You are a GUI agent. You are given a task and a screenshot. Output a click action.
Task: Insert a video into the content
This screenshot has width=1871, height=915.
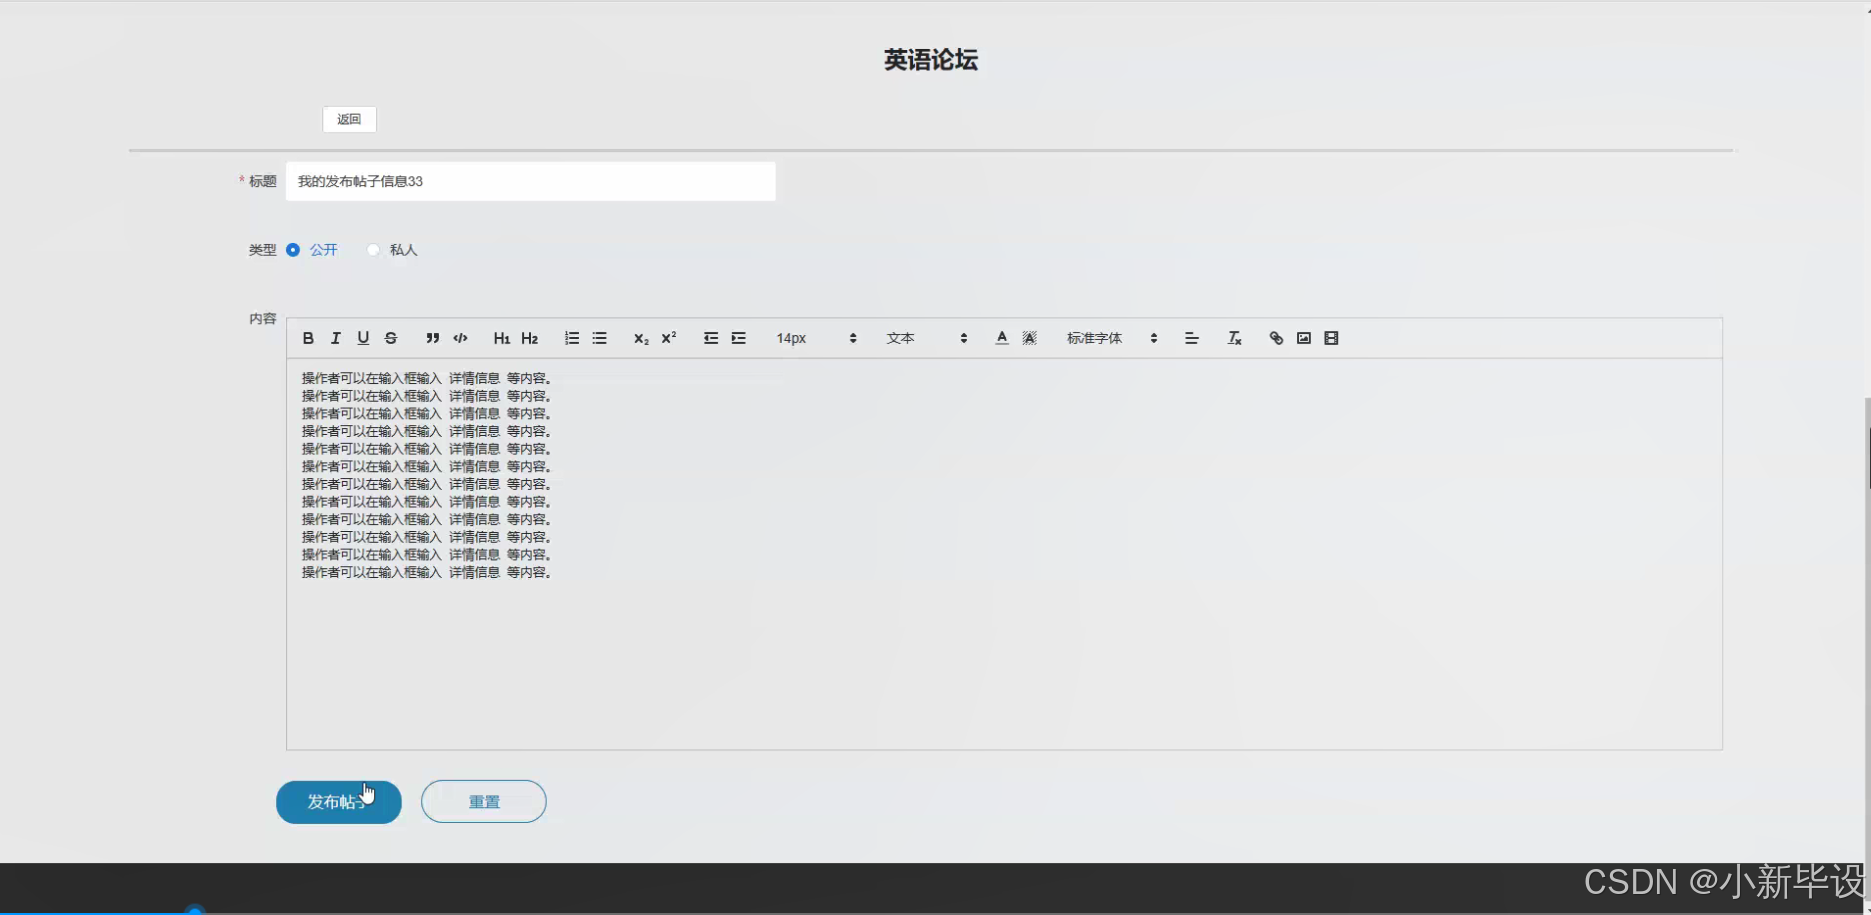tap(1330, 338)
